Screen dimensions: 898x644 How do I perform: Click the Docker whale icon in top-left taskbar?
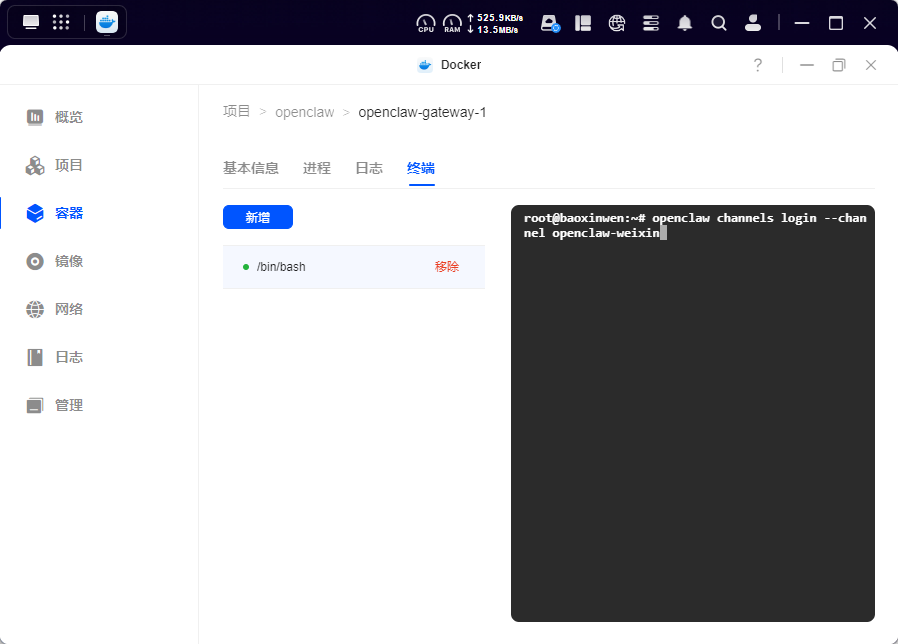tap(106, 22)
